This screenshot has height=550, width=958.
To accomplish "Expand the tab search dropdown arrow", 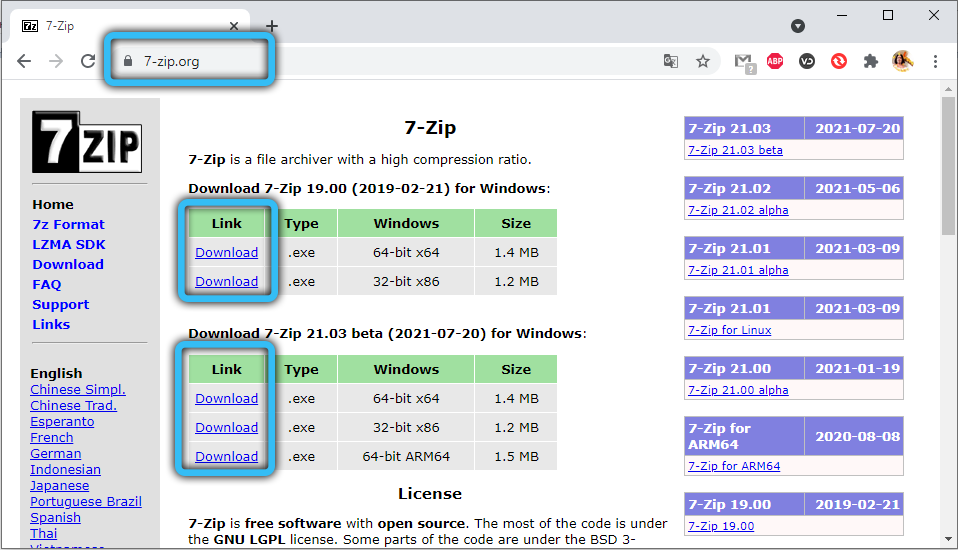I will click(x=798, y=25).
